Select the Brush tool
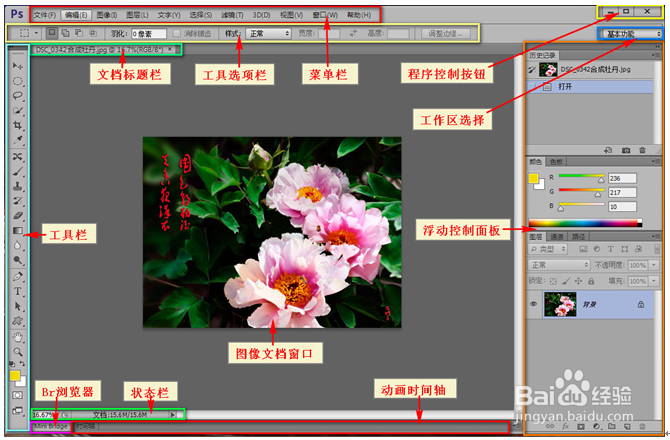Image resolution: width=670 pixels, height=440 pixels. [18, 172]
